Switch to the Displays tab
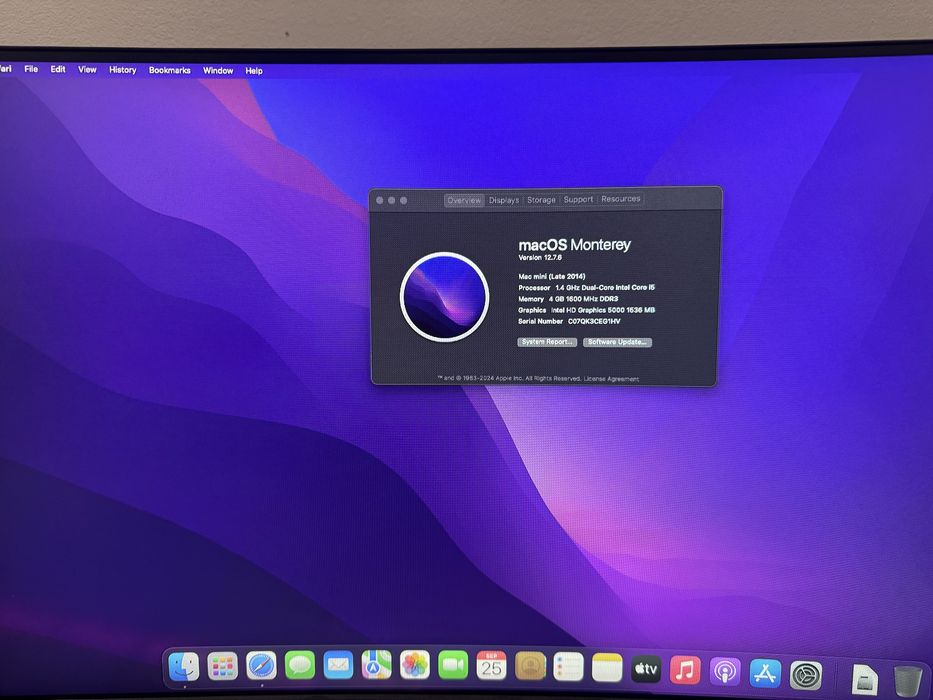933x700 pixels. pos(504,200)
